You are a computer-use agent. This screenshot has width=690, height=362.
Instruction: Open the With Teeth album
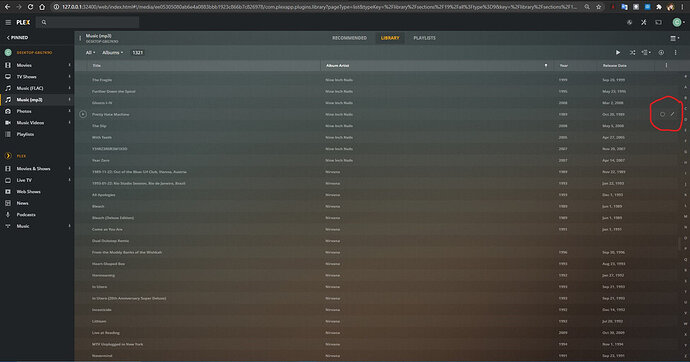pyautogui.click(x=102, y=137)
